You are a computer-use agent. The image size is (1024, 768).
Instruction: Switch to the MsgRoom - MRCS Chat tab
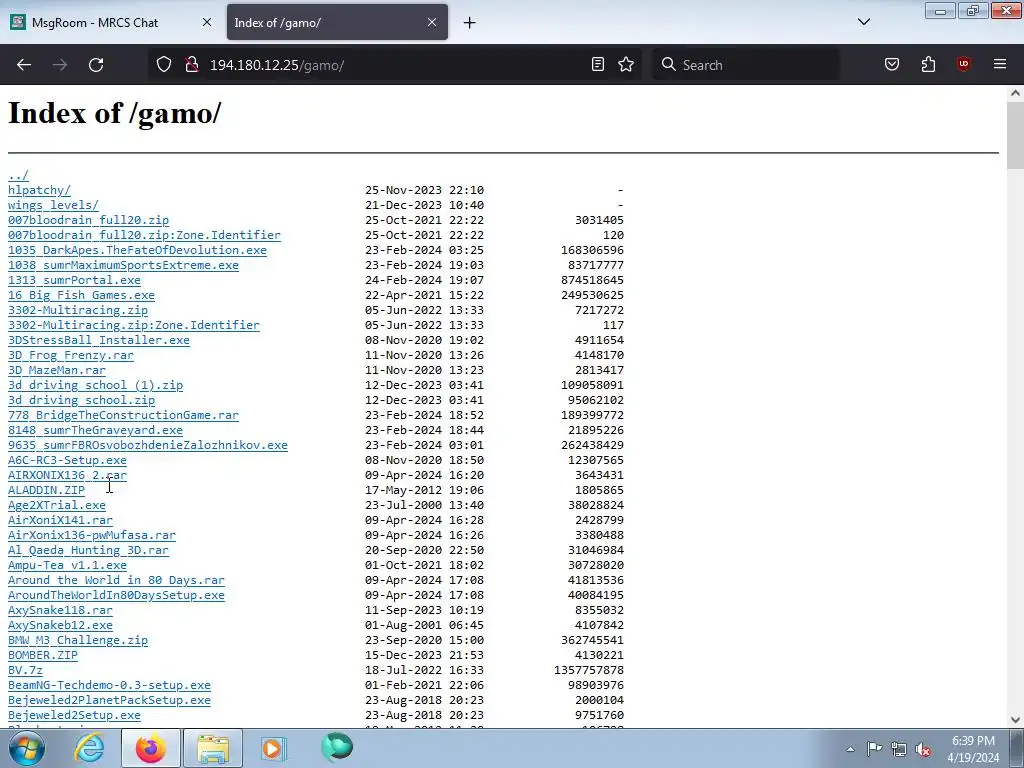pos(112,22)
